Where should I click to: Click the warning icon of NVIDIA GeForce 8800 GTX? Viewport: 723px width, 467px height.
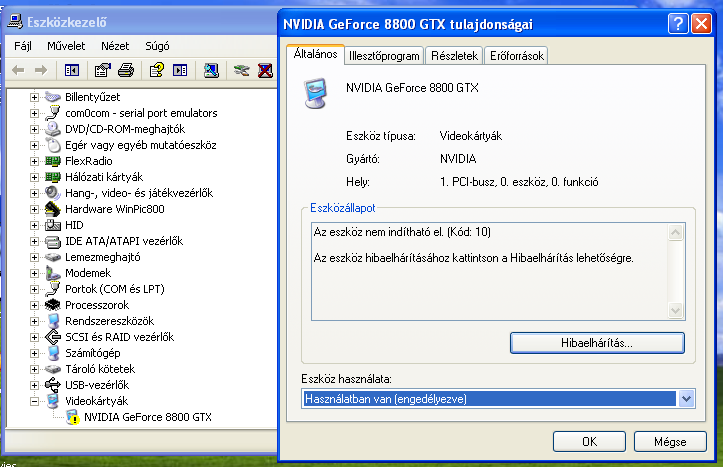point(73,417)
